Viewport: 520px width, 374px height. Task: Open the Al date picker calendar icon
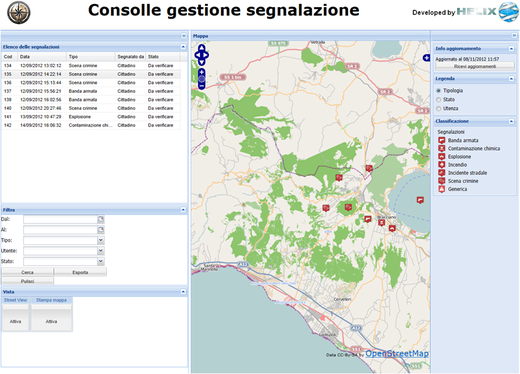coord(101,230)
